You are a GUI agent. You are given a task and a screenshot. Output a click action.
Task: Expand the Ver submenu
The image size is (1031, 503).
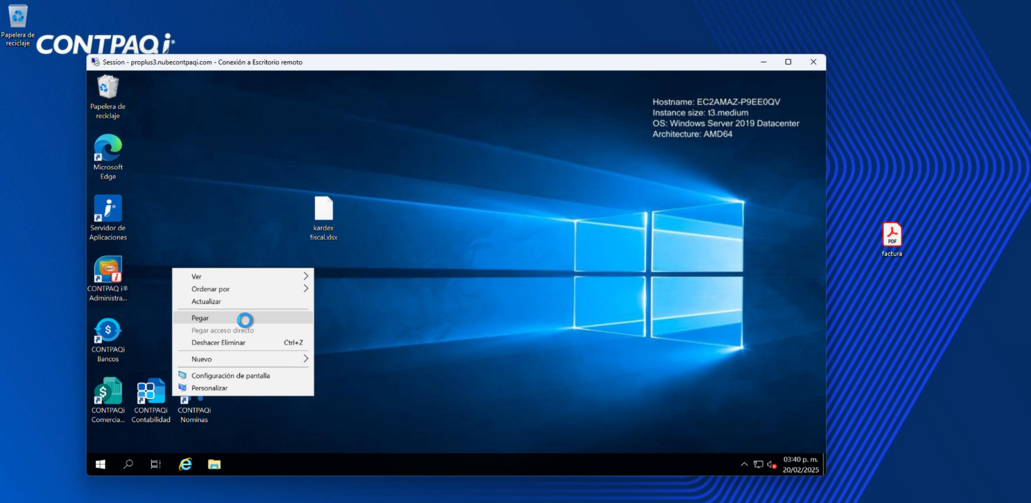[x=243, y=276]
